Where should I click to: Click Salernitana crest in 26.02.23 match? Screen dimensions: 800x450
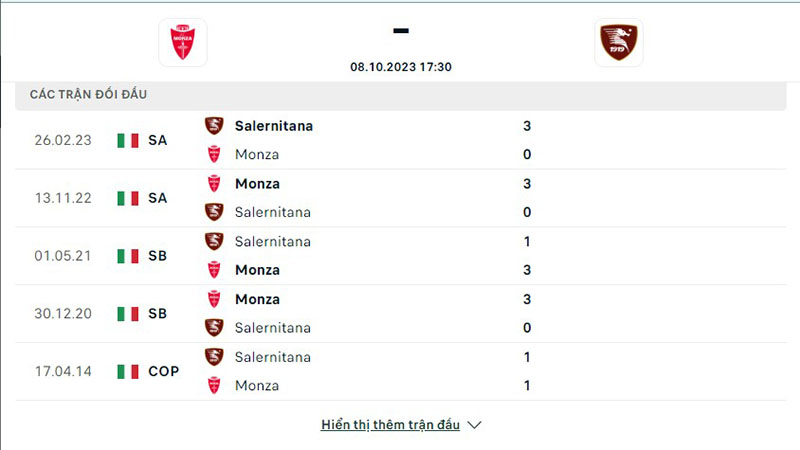point(214,126)
